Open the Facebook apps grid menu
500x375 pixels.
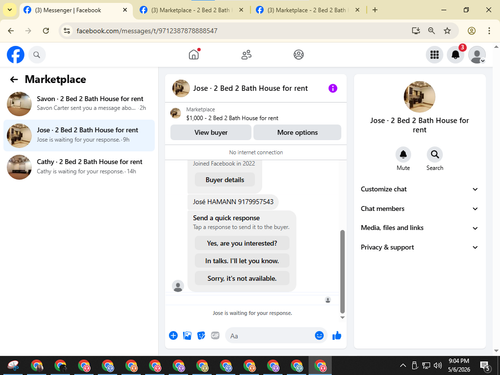[434, 55]
